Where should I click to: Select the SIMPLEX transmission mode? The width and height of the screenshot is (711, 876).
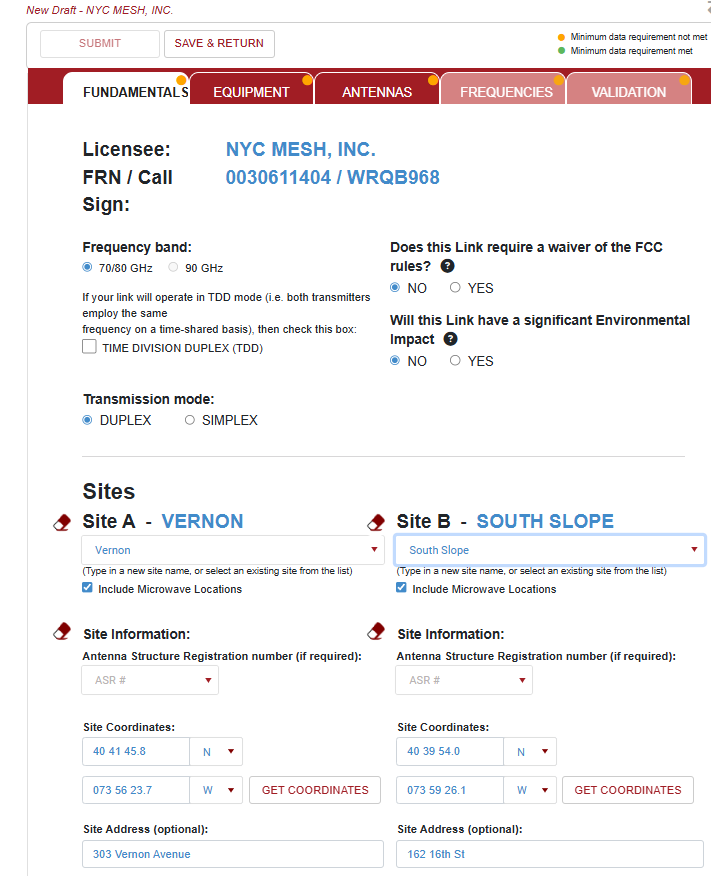coord(190,421)
